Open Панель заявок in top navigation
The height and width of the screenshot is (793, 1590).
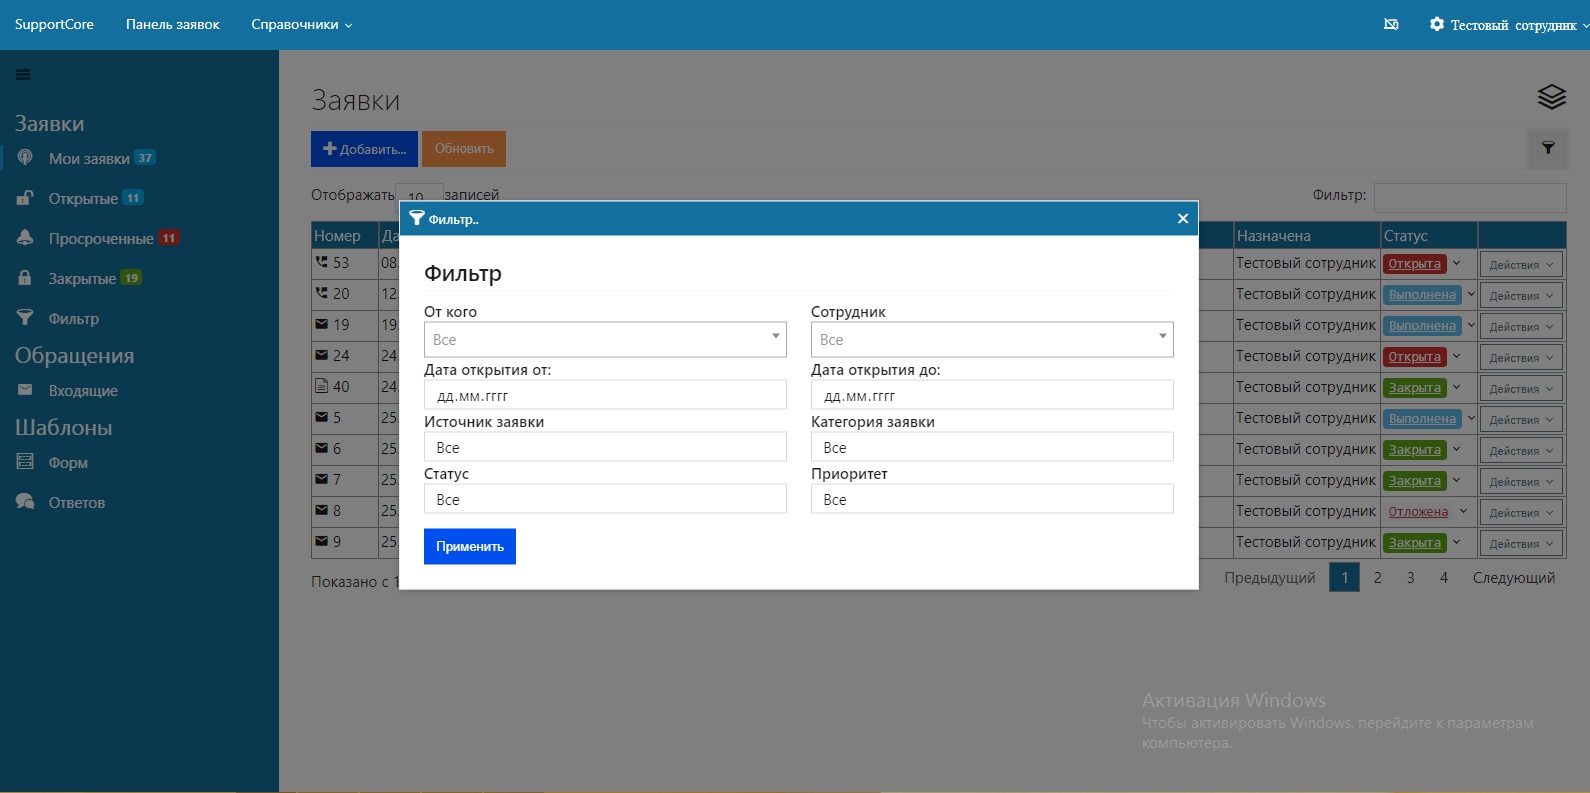click(173, 24)
